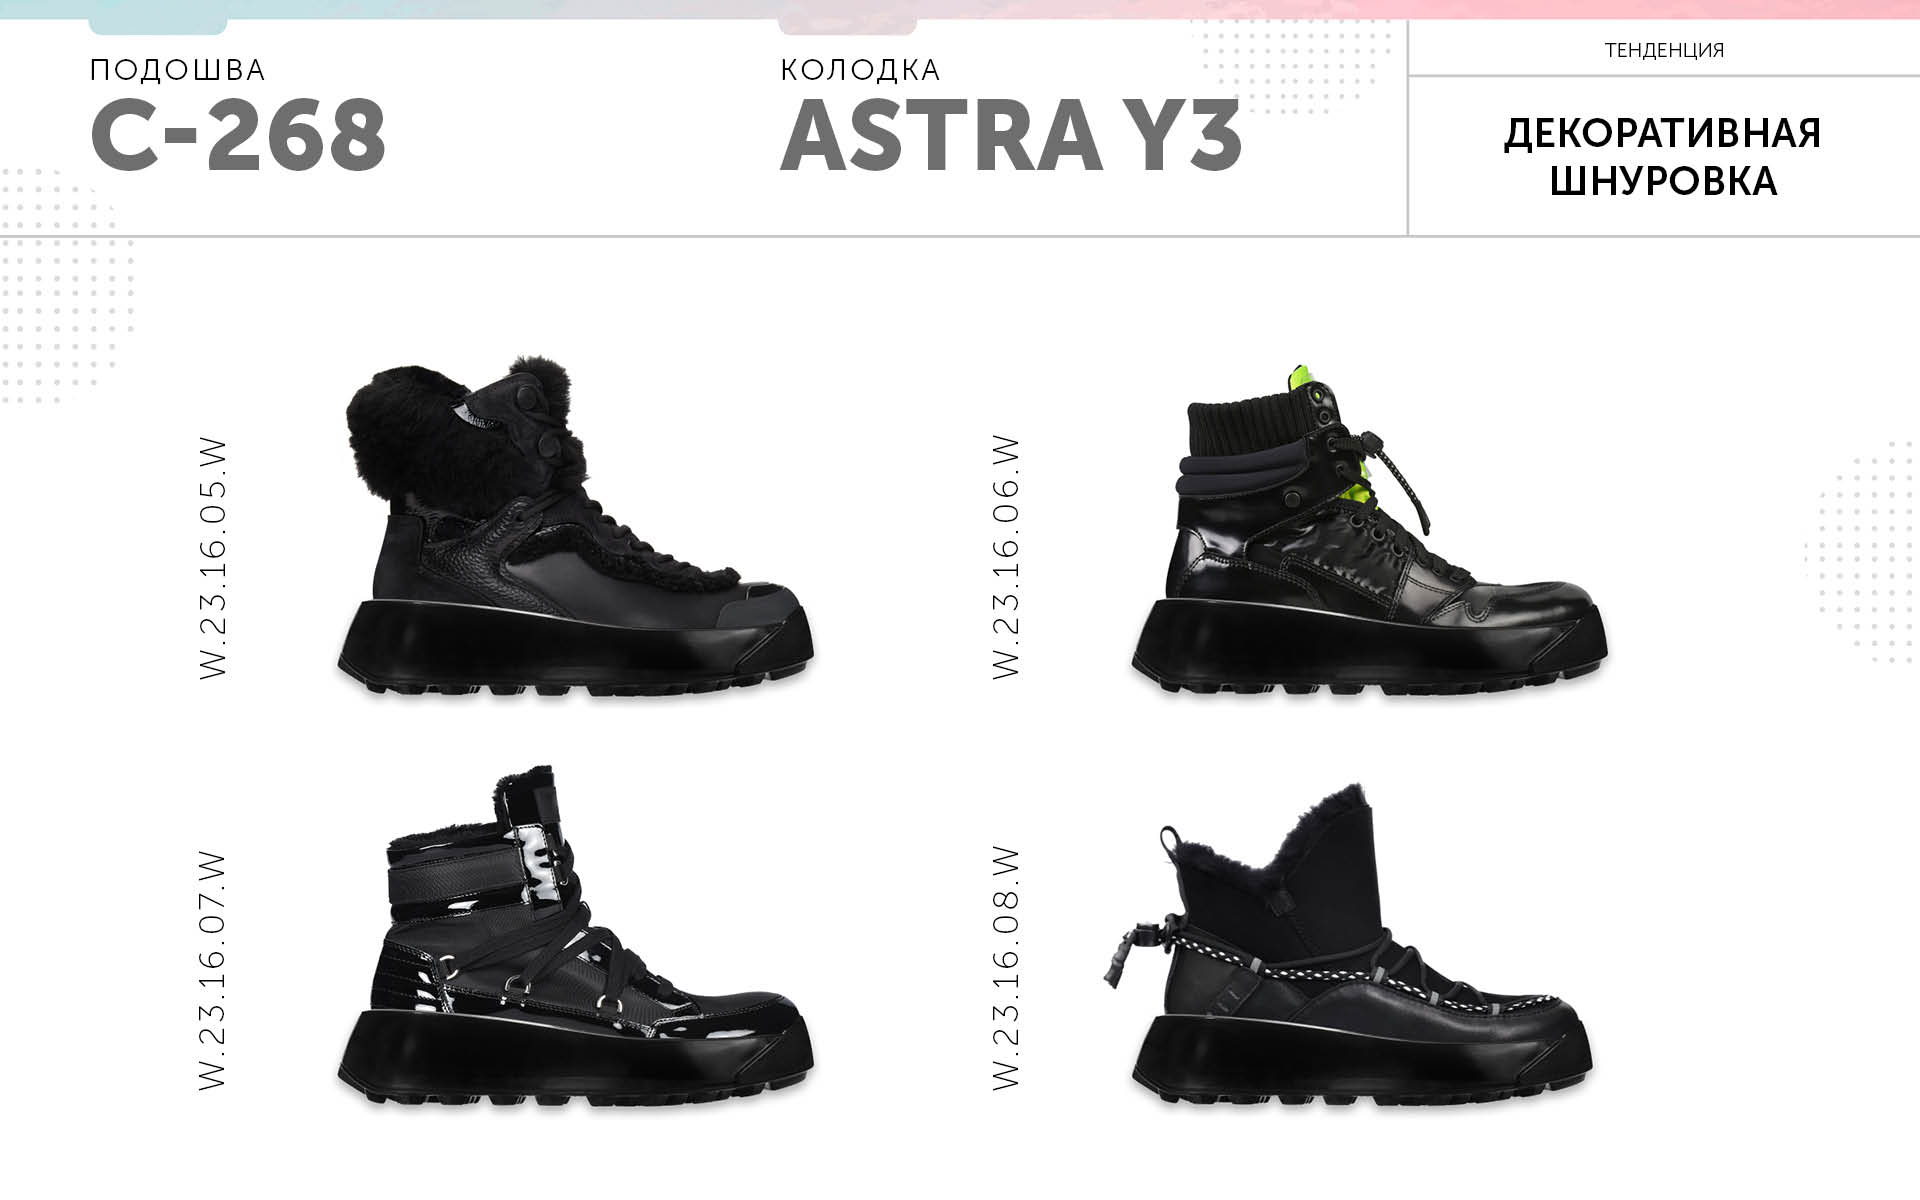Click the КОЛОДКА label
The height and width of the screenshot is (1200, 1920).
(860, 70)
